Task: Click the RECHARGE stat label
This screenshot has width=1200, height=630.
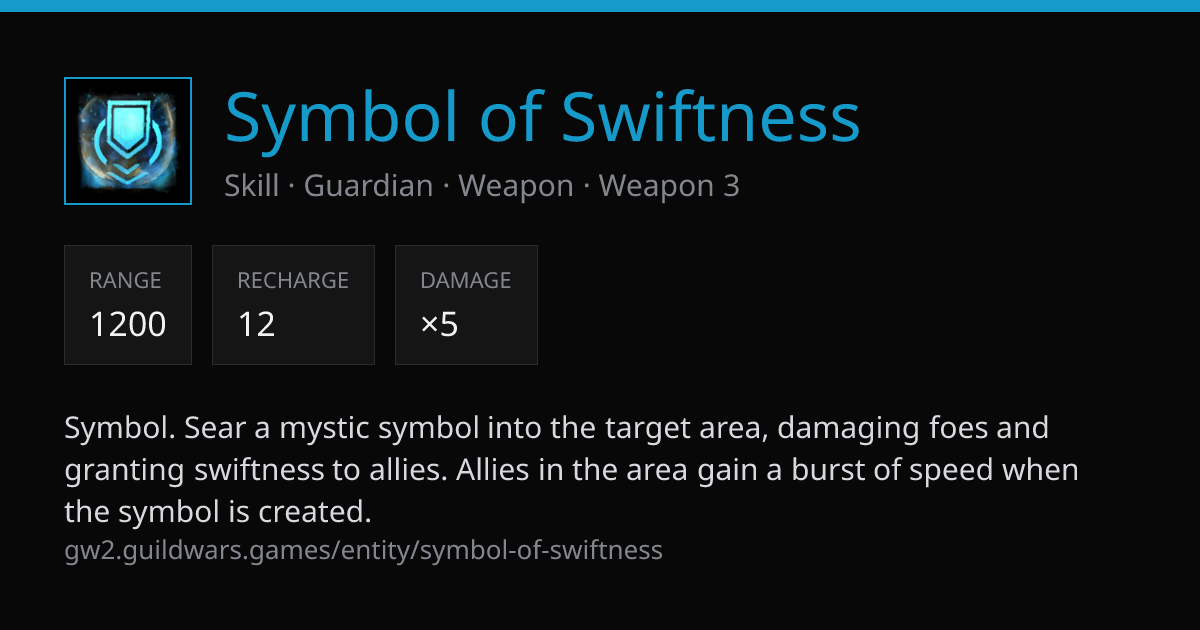Action: coord(293,281)
